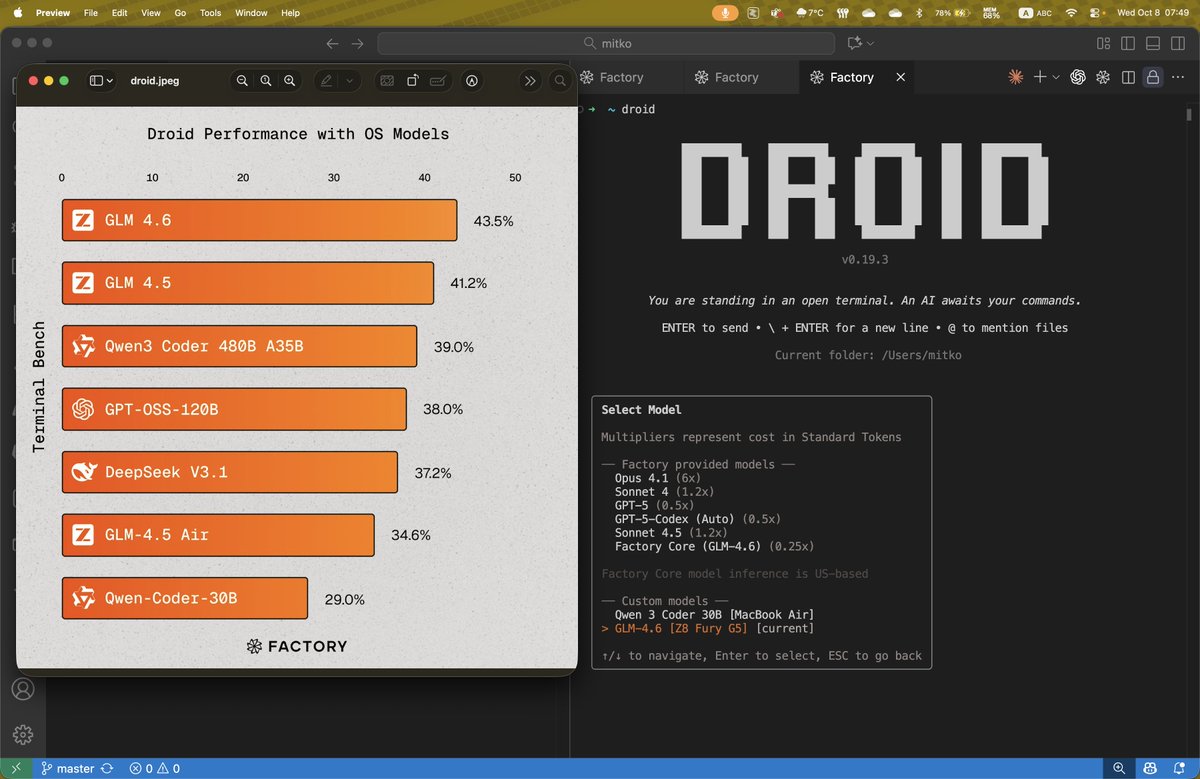Open Copilot status in status bar

[x=1151, y=768]
